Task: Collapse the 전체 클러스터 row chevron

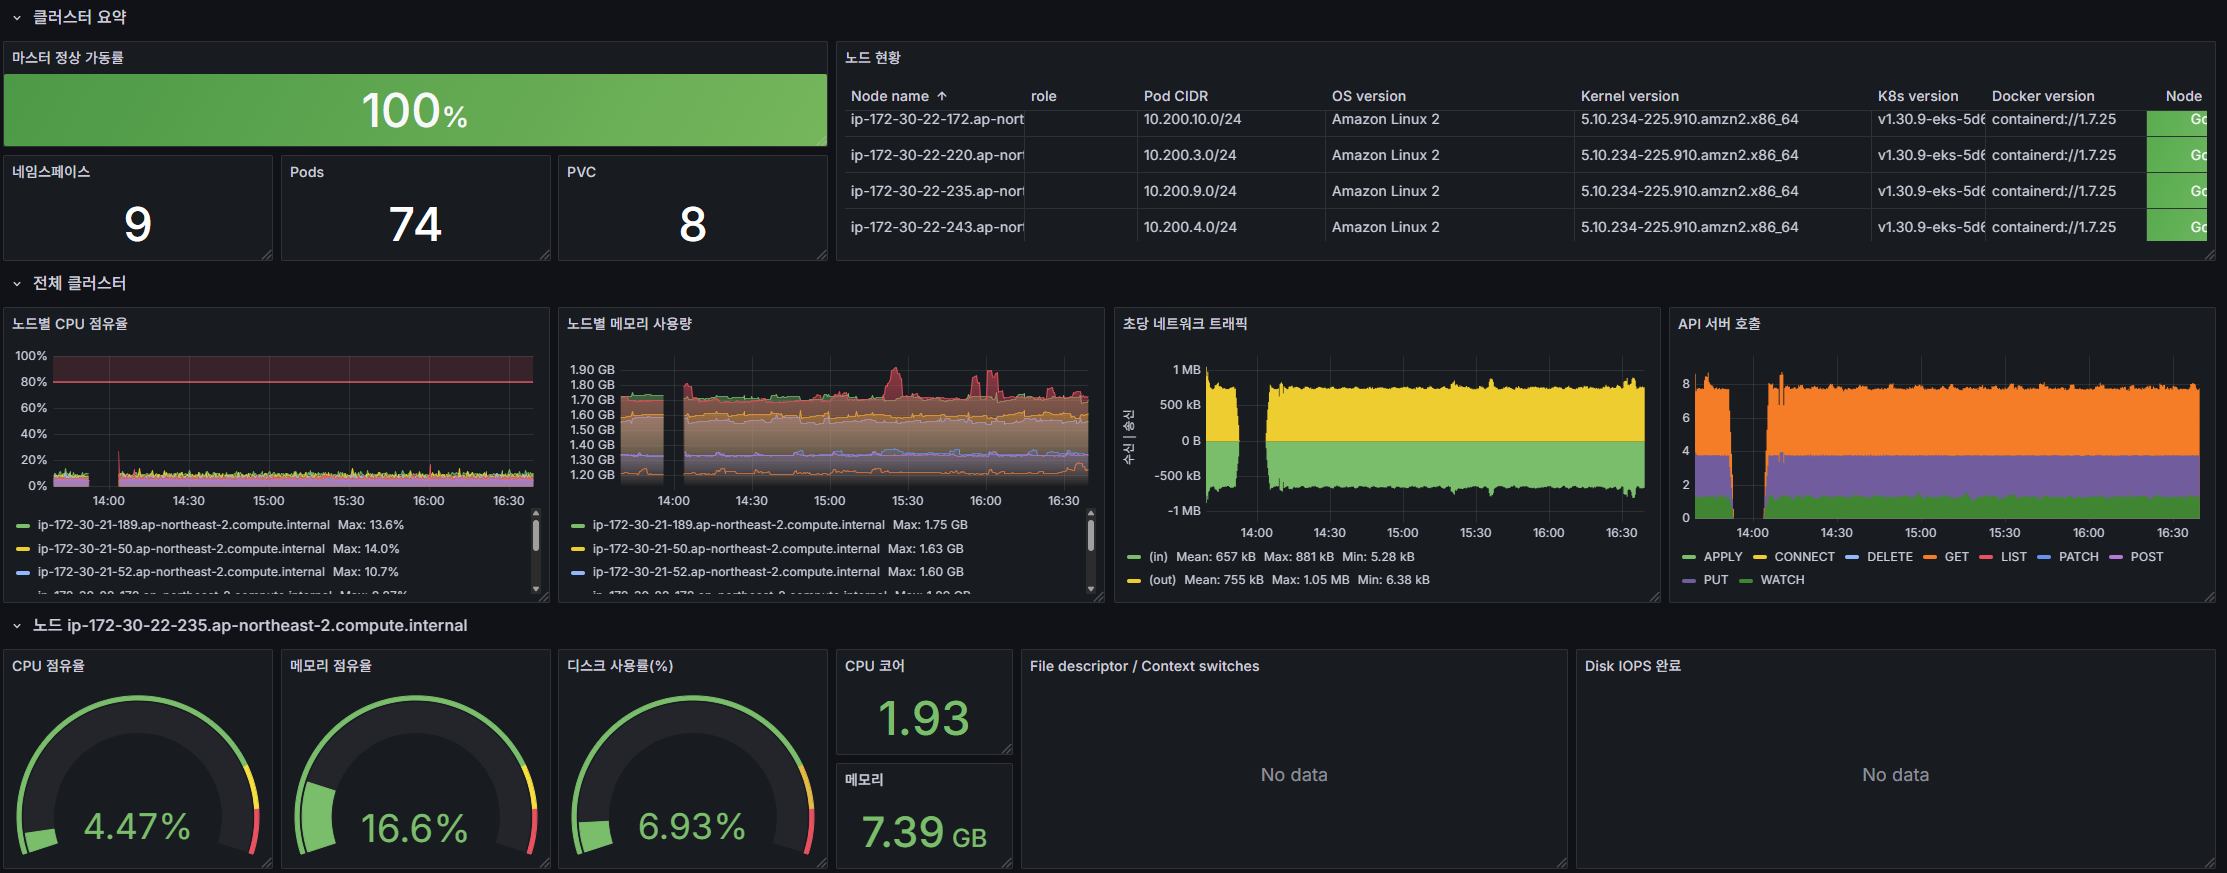Action: point(17,284)
